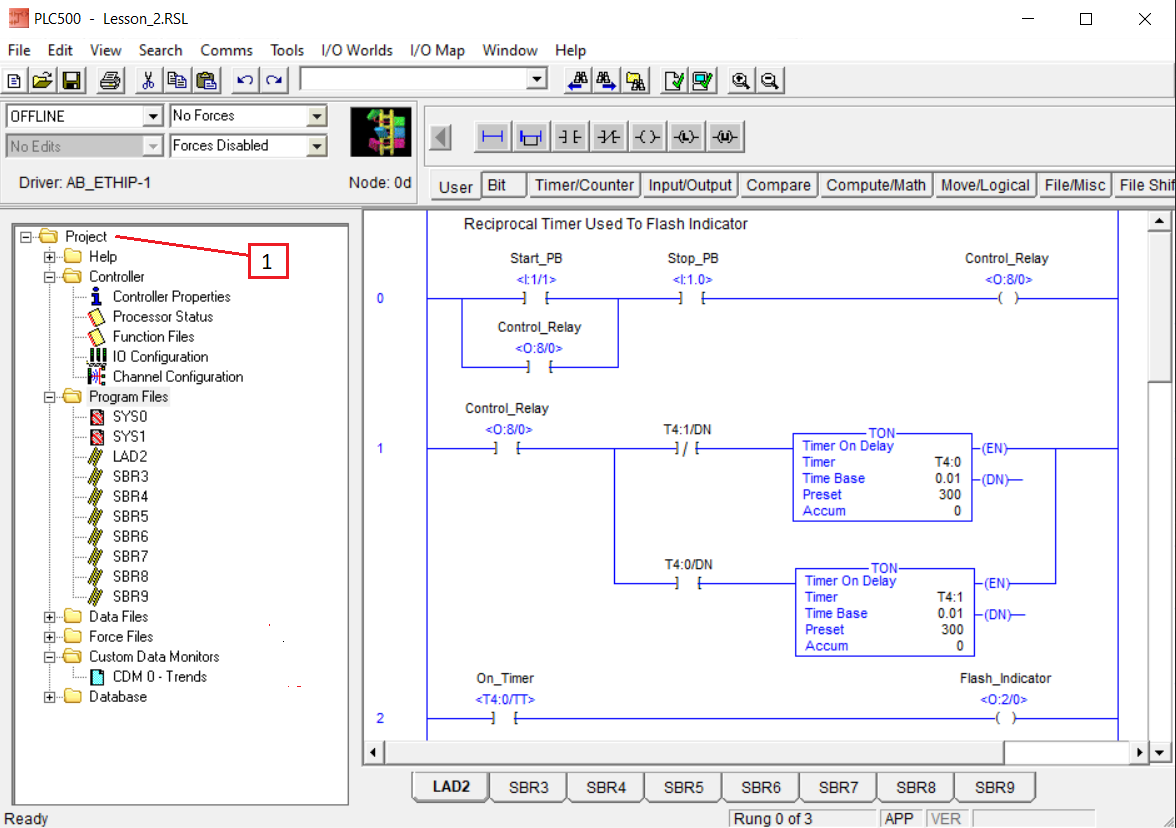Expand the Database folder

[x=50, y=697]
